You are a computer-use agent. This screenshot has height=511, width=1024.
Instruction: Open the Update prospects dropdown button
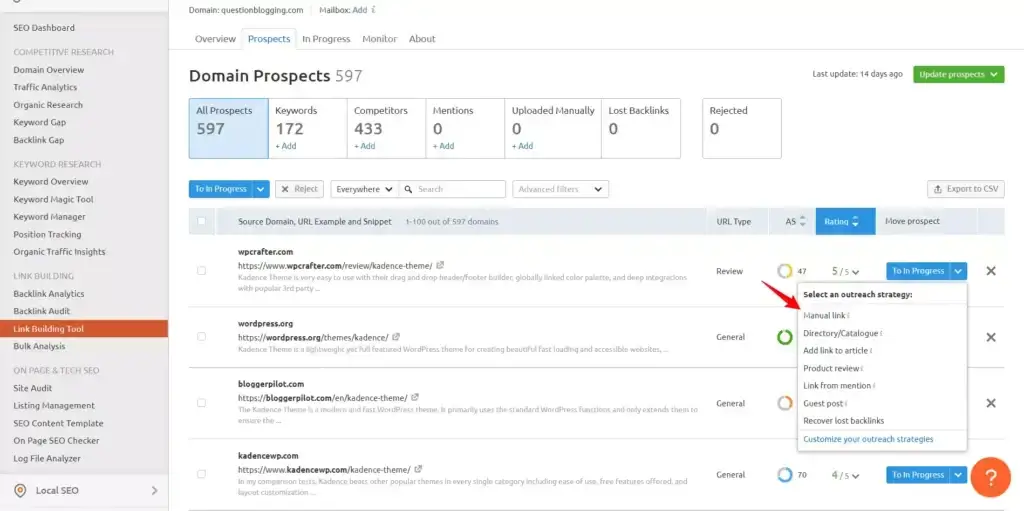pyautogui.click(x=958, y=74)
